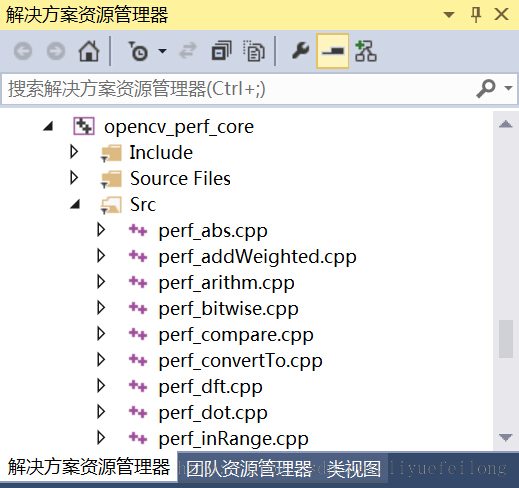Open the pending changes filter clock icon
Image resolution: width=519 pixels, height=488 pixels.
point(138,51)
